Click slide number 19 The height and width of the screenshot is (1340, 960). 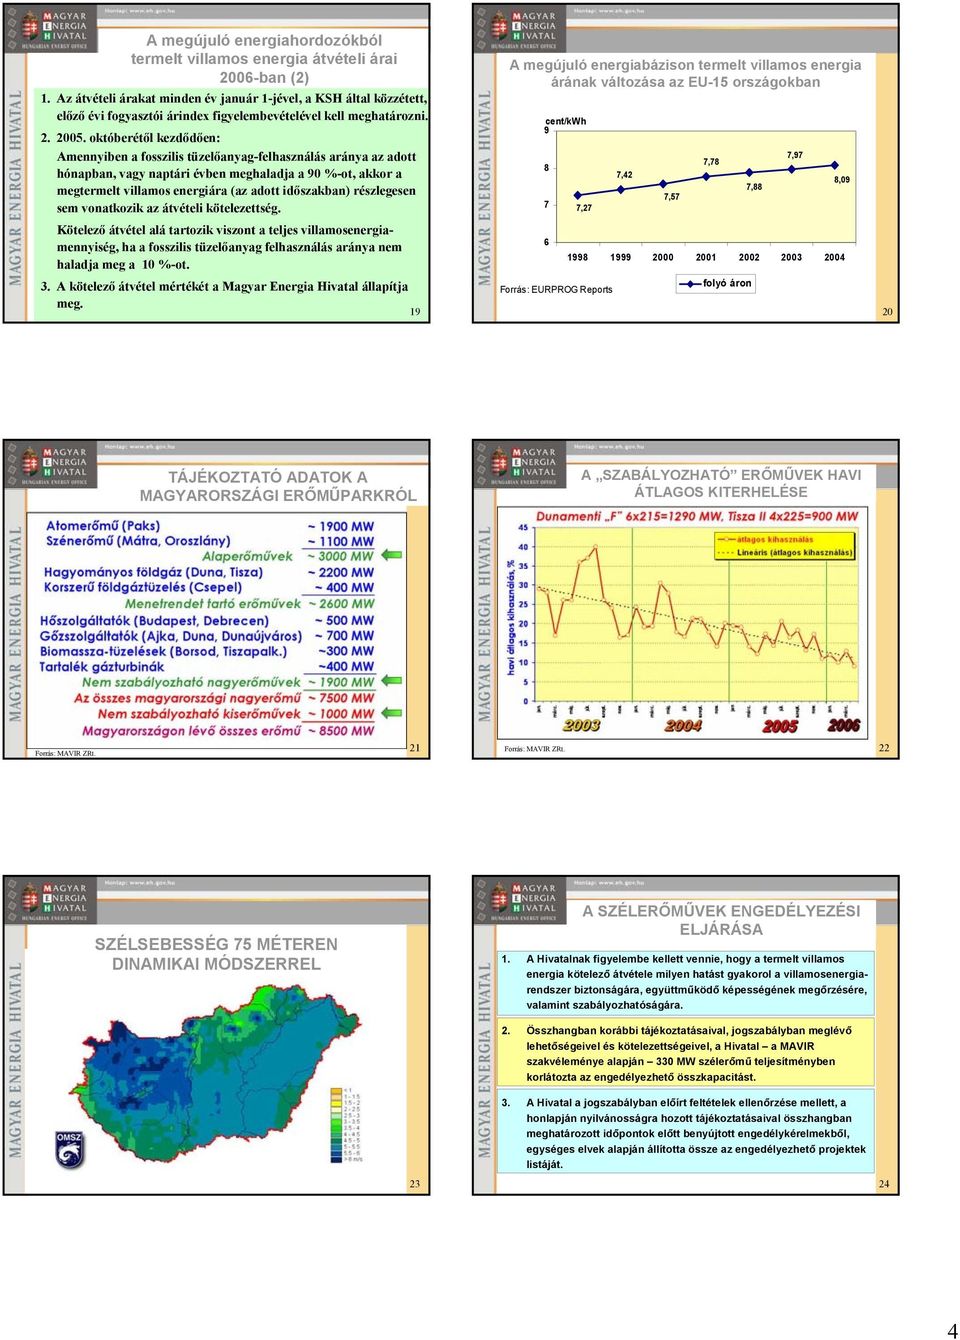[415, 312]
